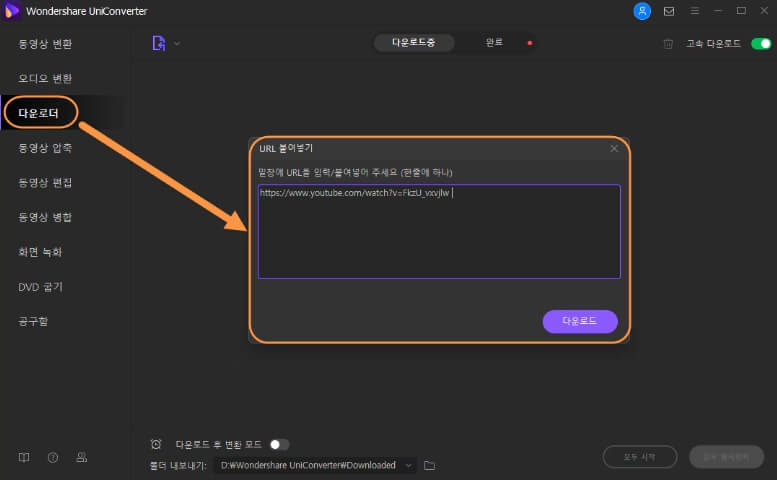777x480 pixels.
Task: Click the add URL file icon
Action: tap(159, 43)
